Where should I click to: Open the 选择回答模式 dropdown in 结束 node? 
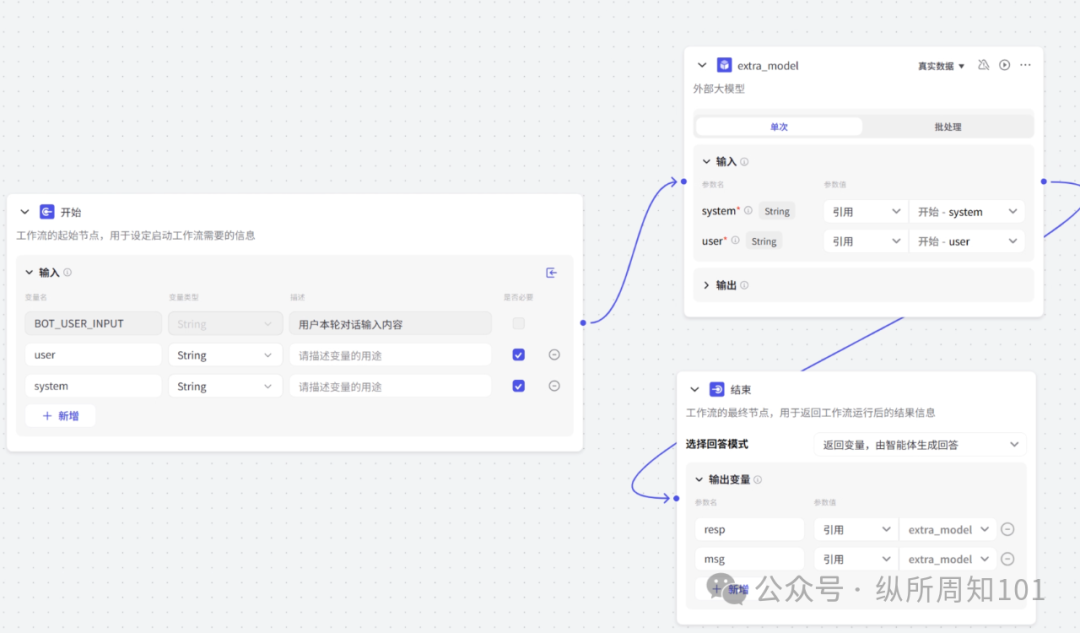tap(917, 444)
